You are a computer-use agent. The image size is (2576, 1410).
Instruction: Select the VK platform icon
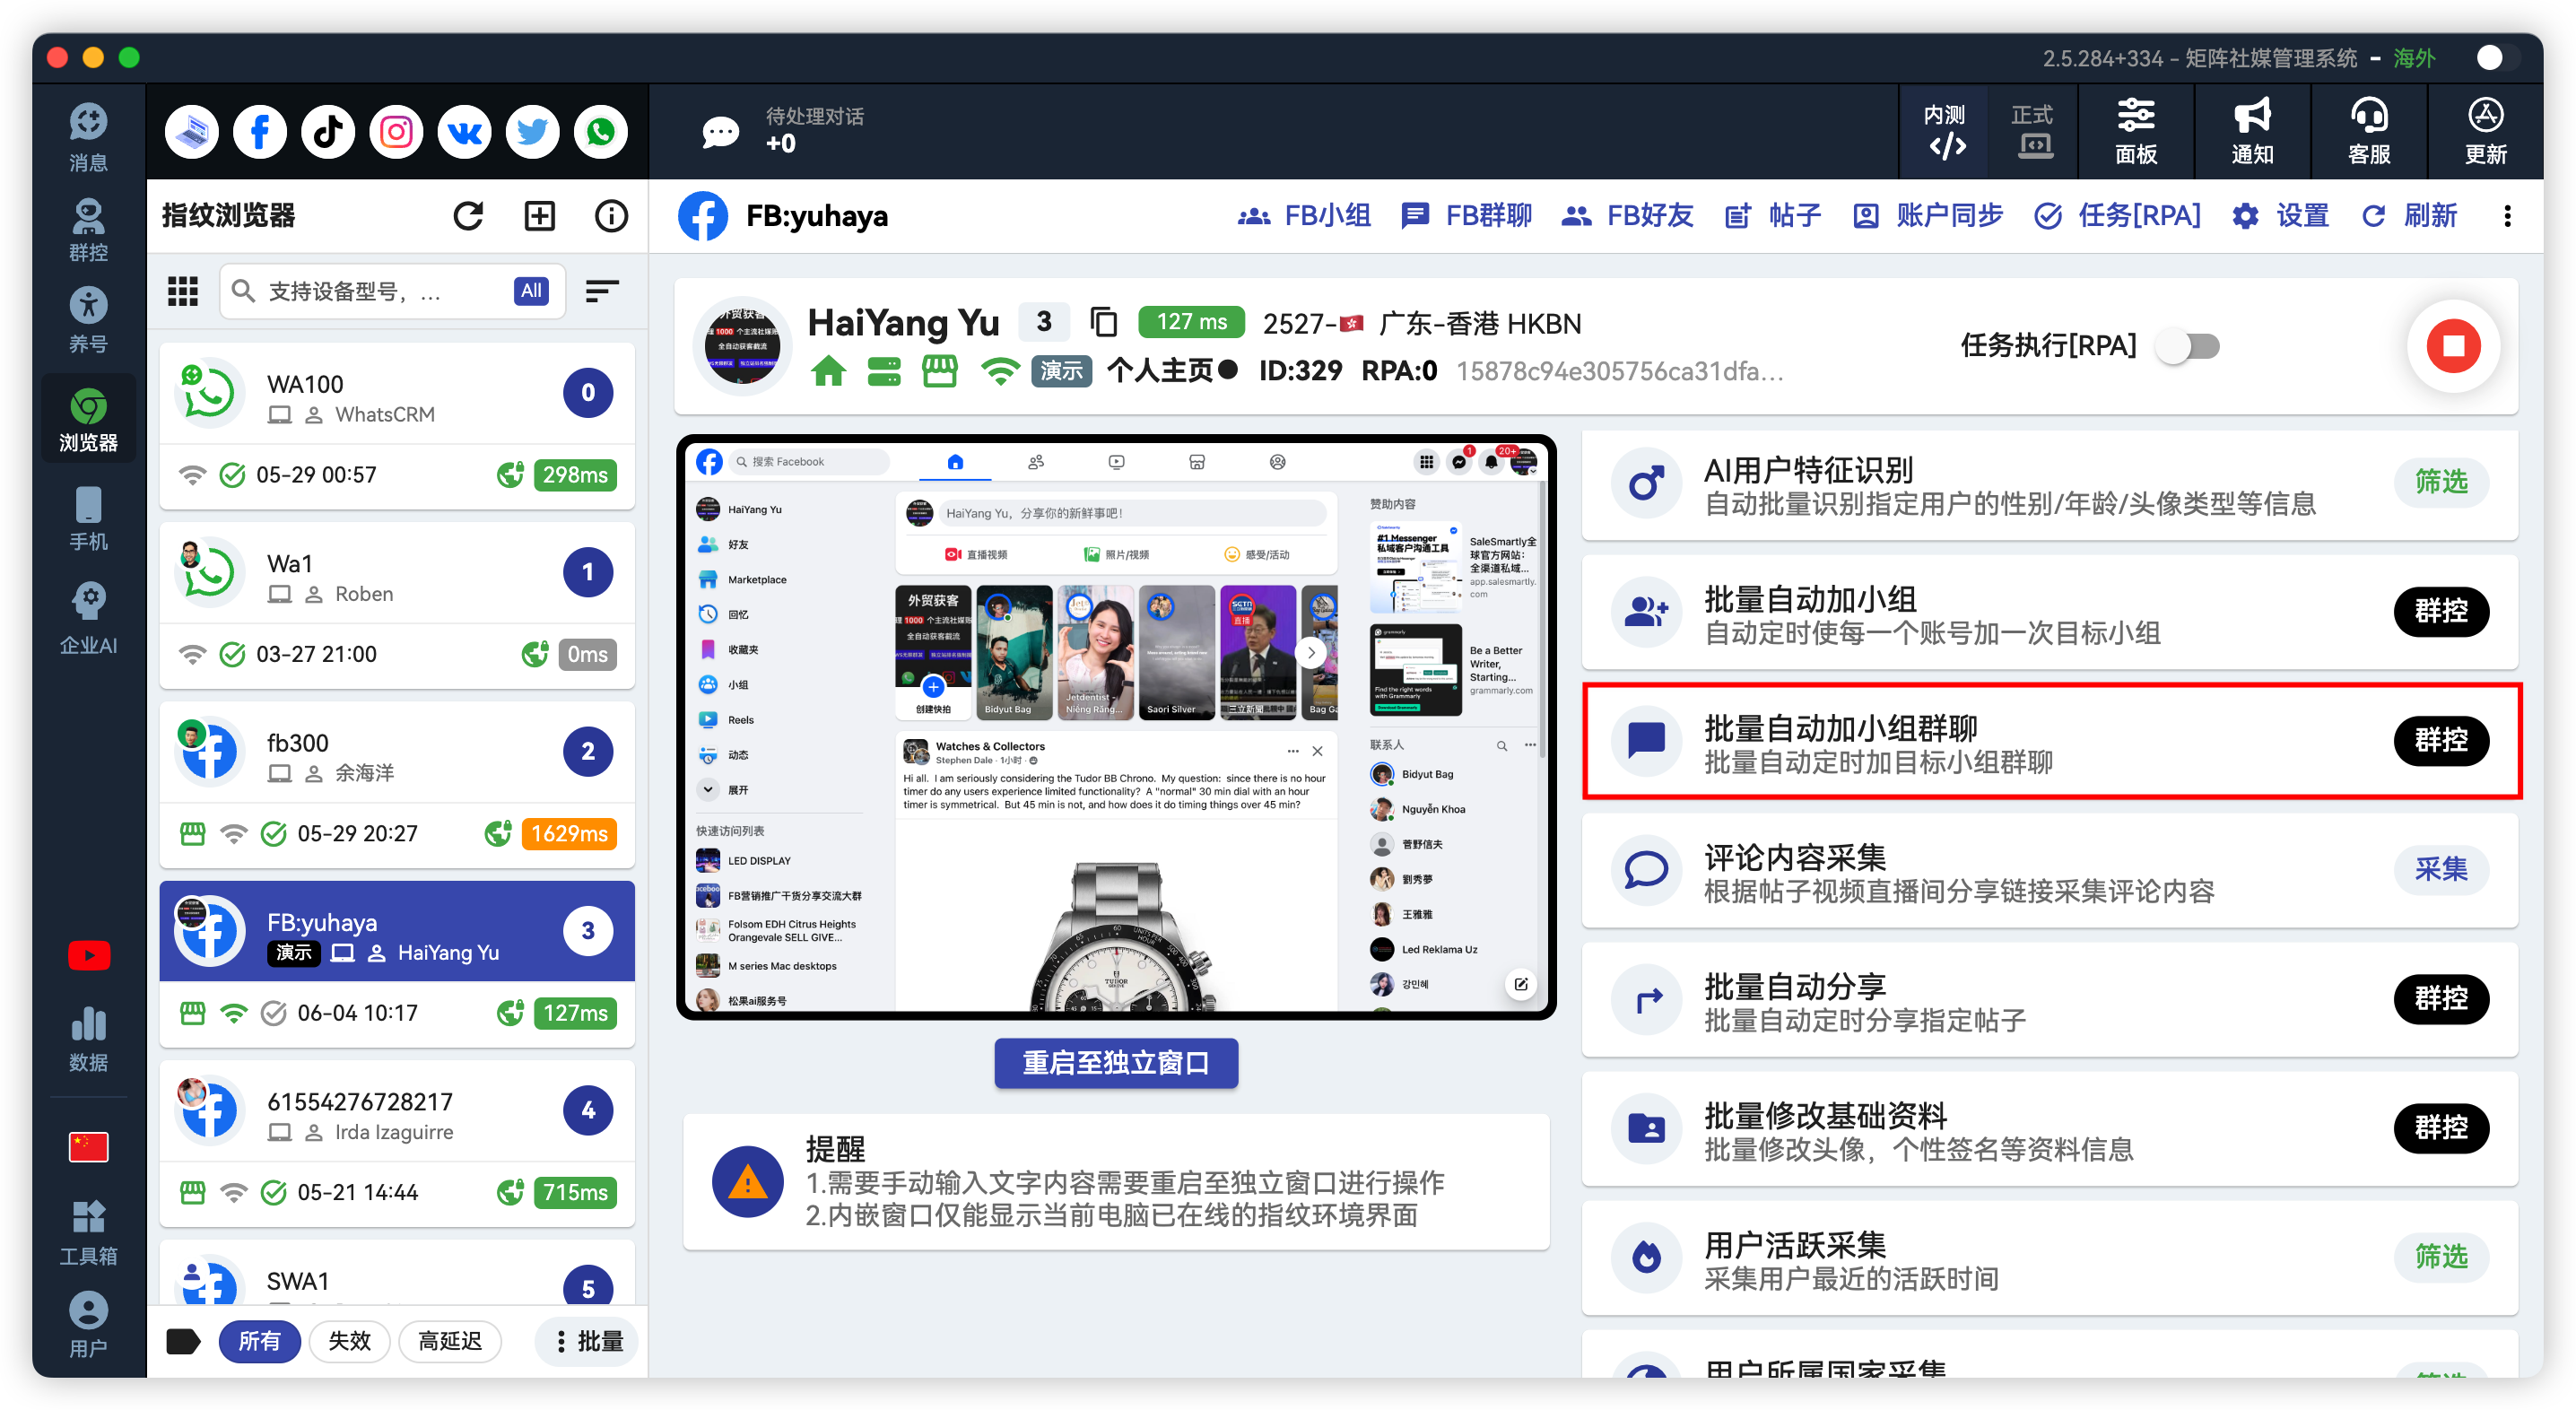(x=464, y=132)
